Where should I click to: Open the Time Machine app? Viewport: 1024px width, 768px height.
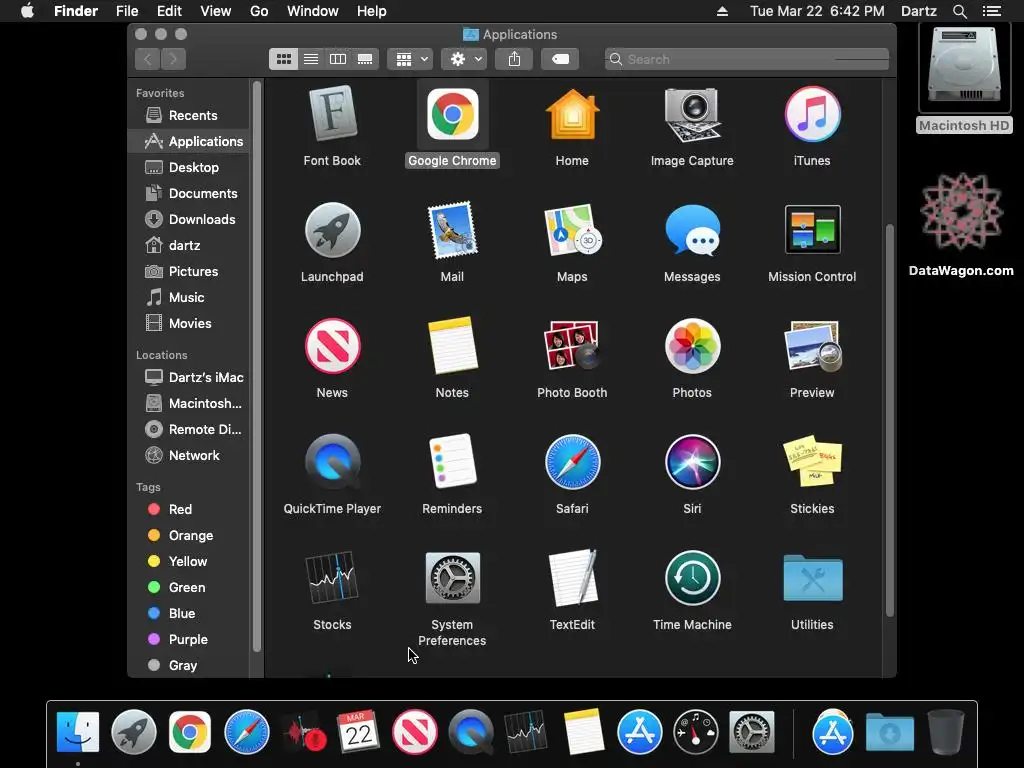tap(692, 578)
